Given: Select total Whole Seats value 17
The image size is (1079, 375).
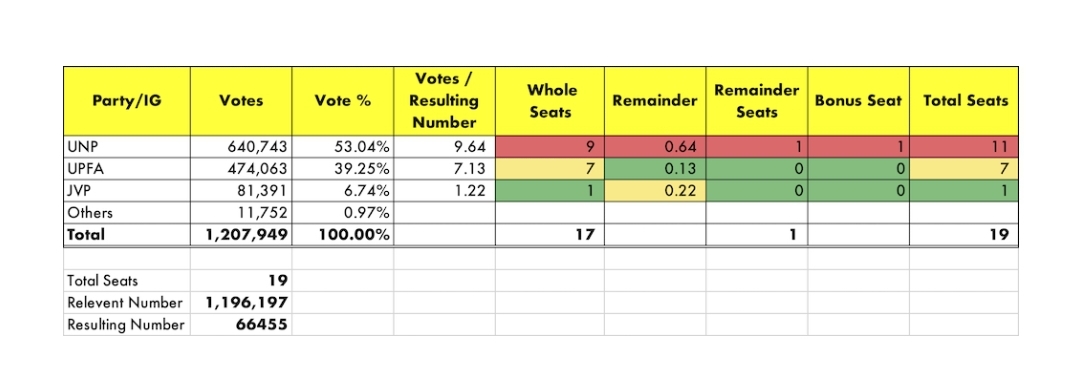Looking at the screenshot, I should pos(550,235).
